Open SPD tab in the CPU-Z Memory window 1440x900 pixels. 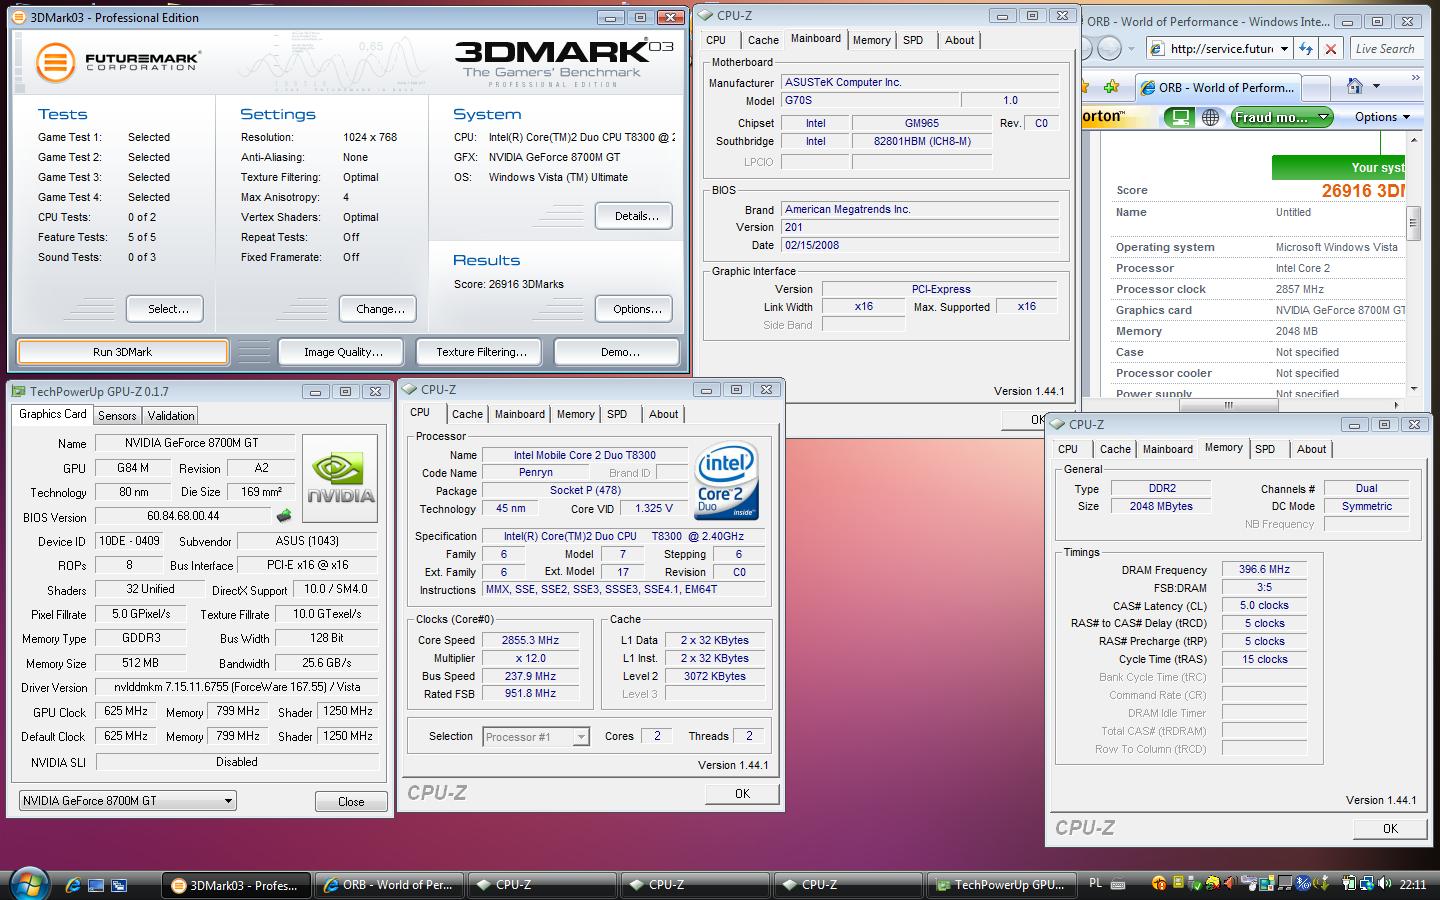[x=1265, y=449]
